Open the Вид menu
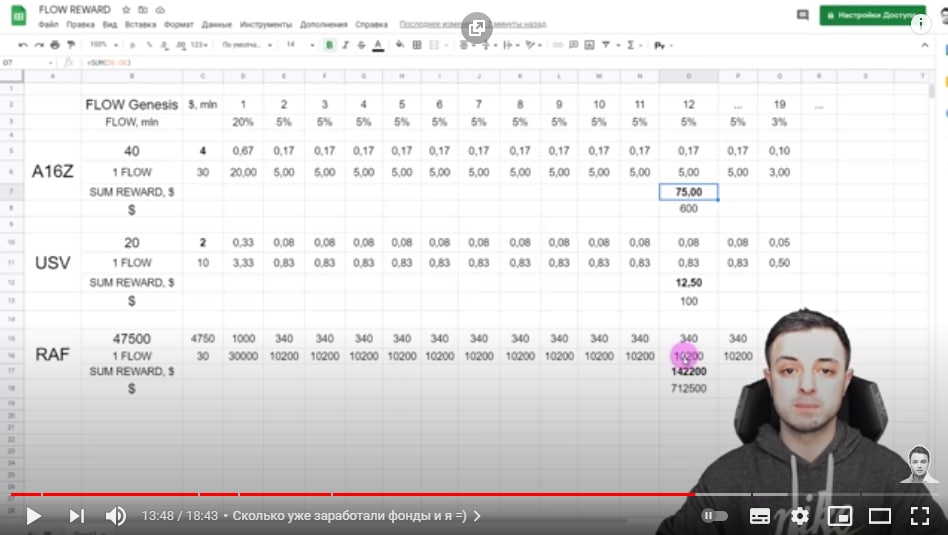 pyautogui.click(x=109, y=24)
